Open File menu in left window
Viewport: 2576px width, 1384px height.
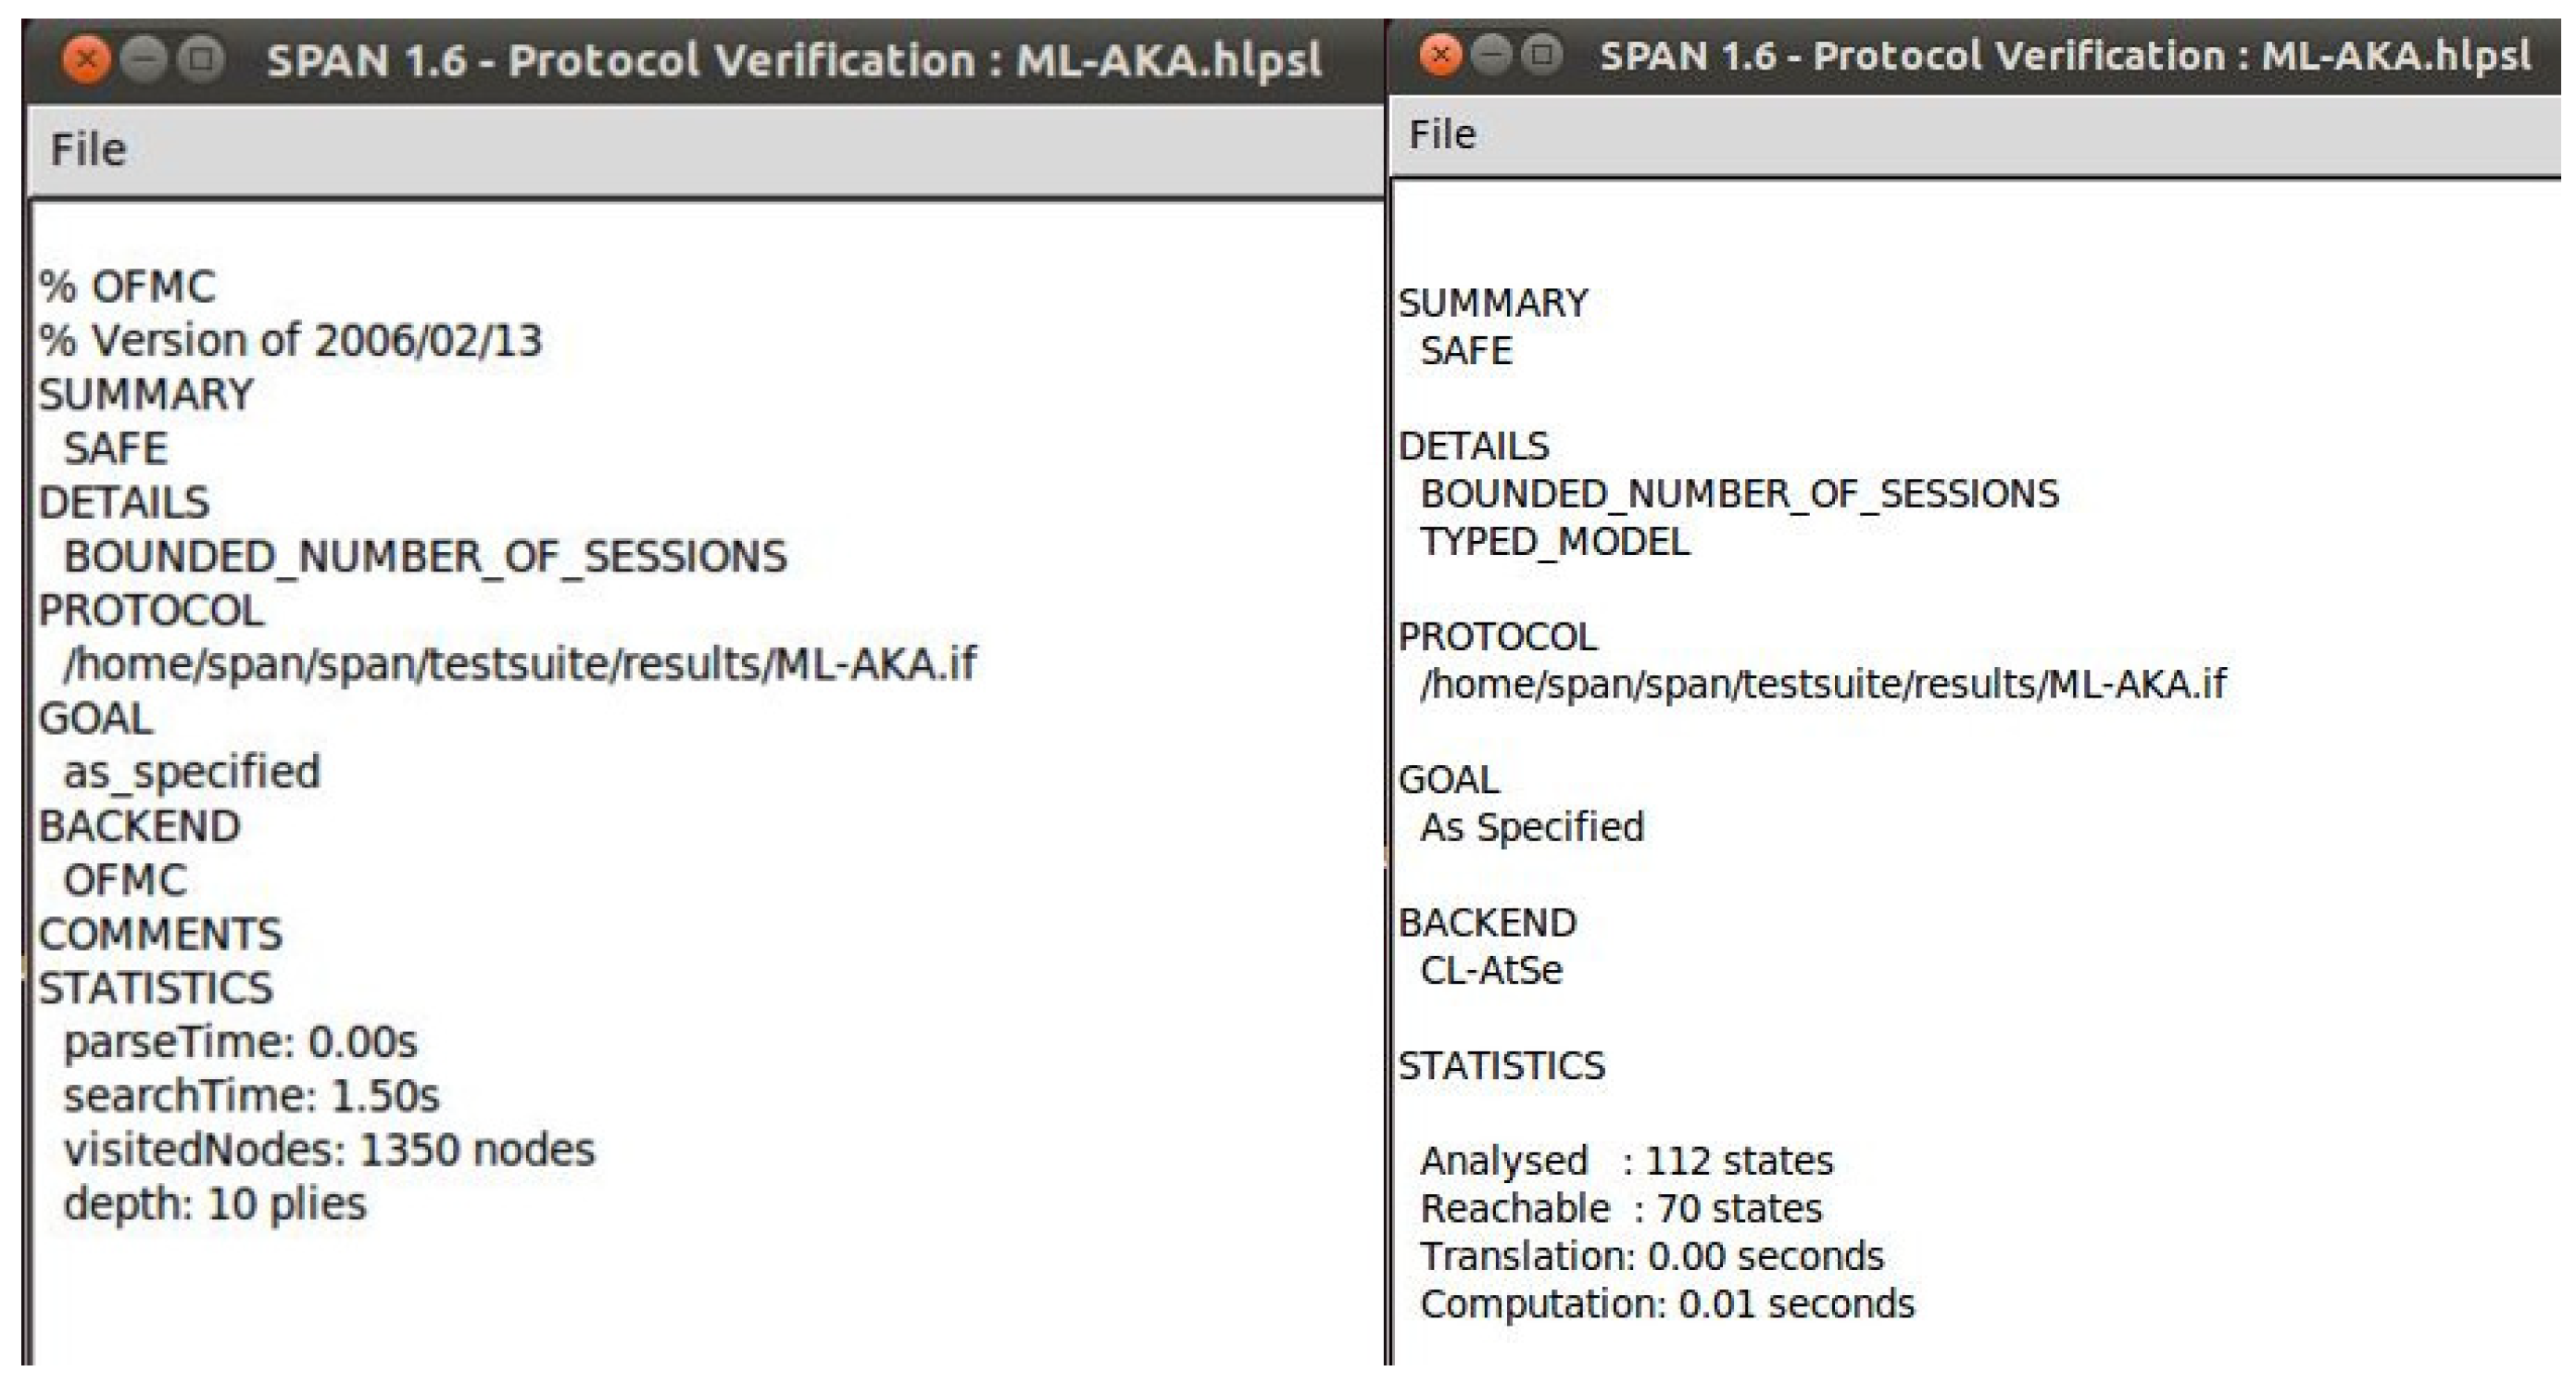(x=88, y=150)
